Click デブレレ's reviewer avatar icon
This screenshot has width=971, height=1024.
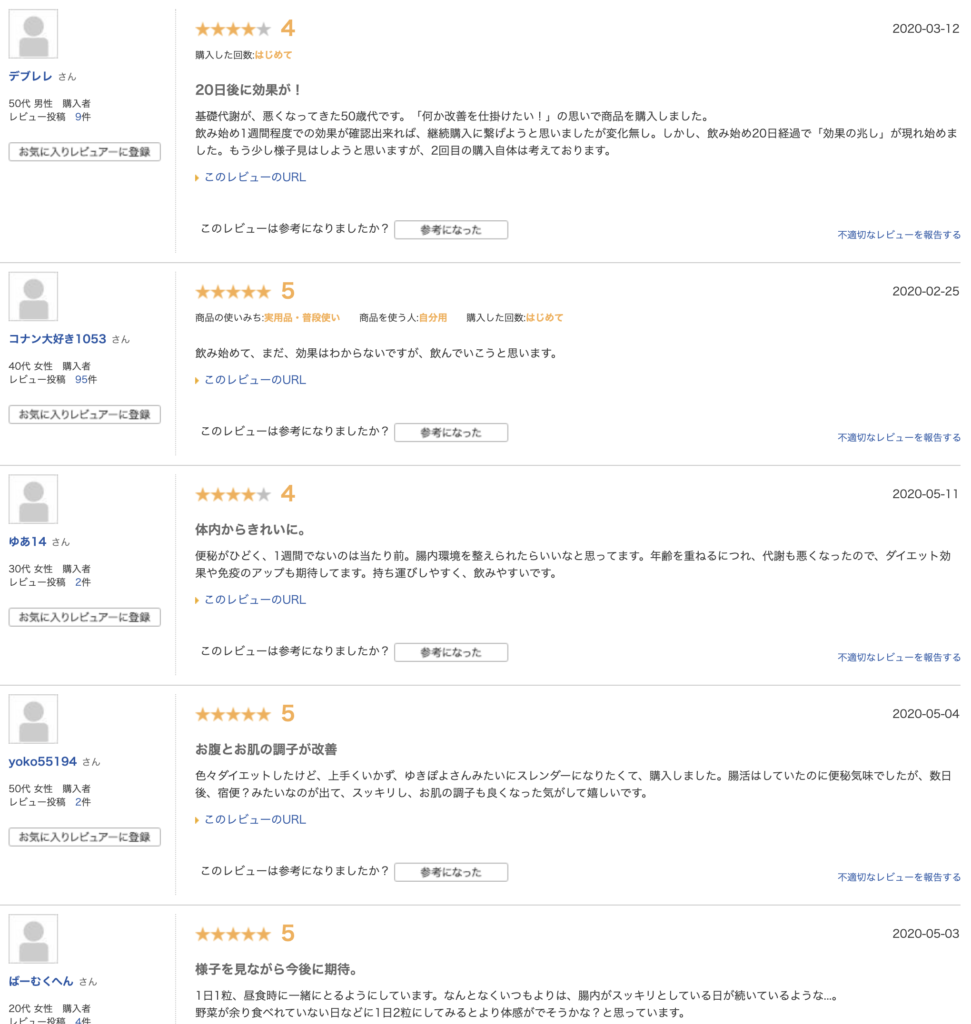pyautogui.click(x=33, y=34)
